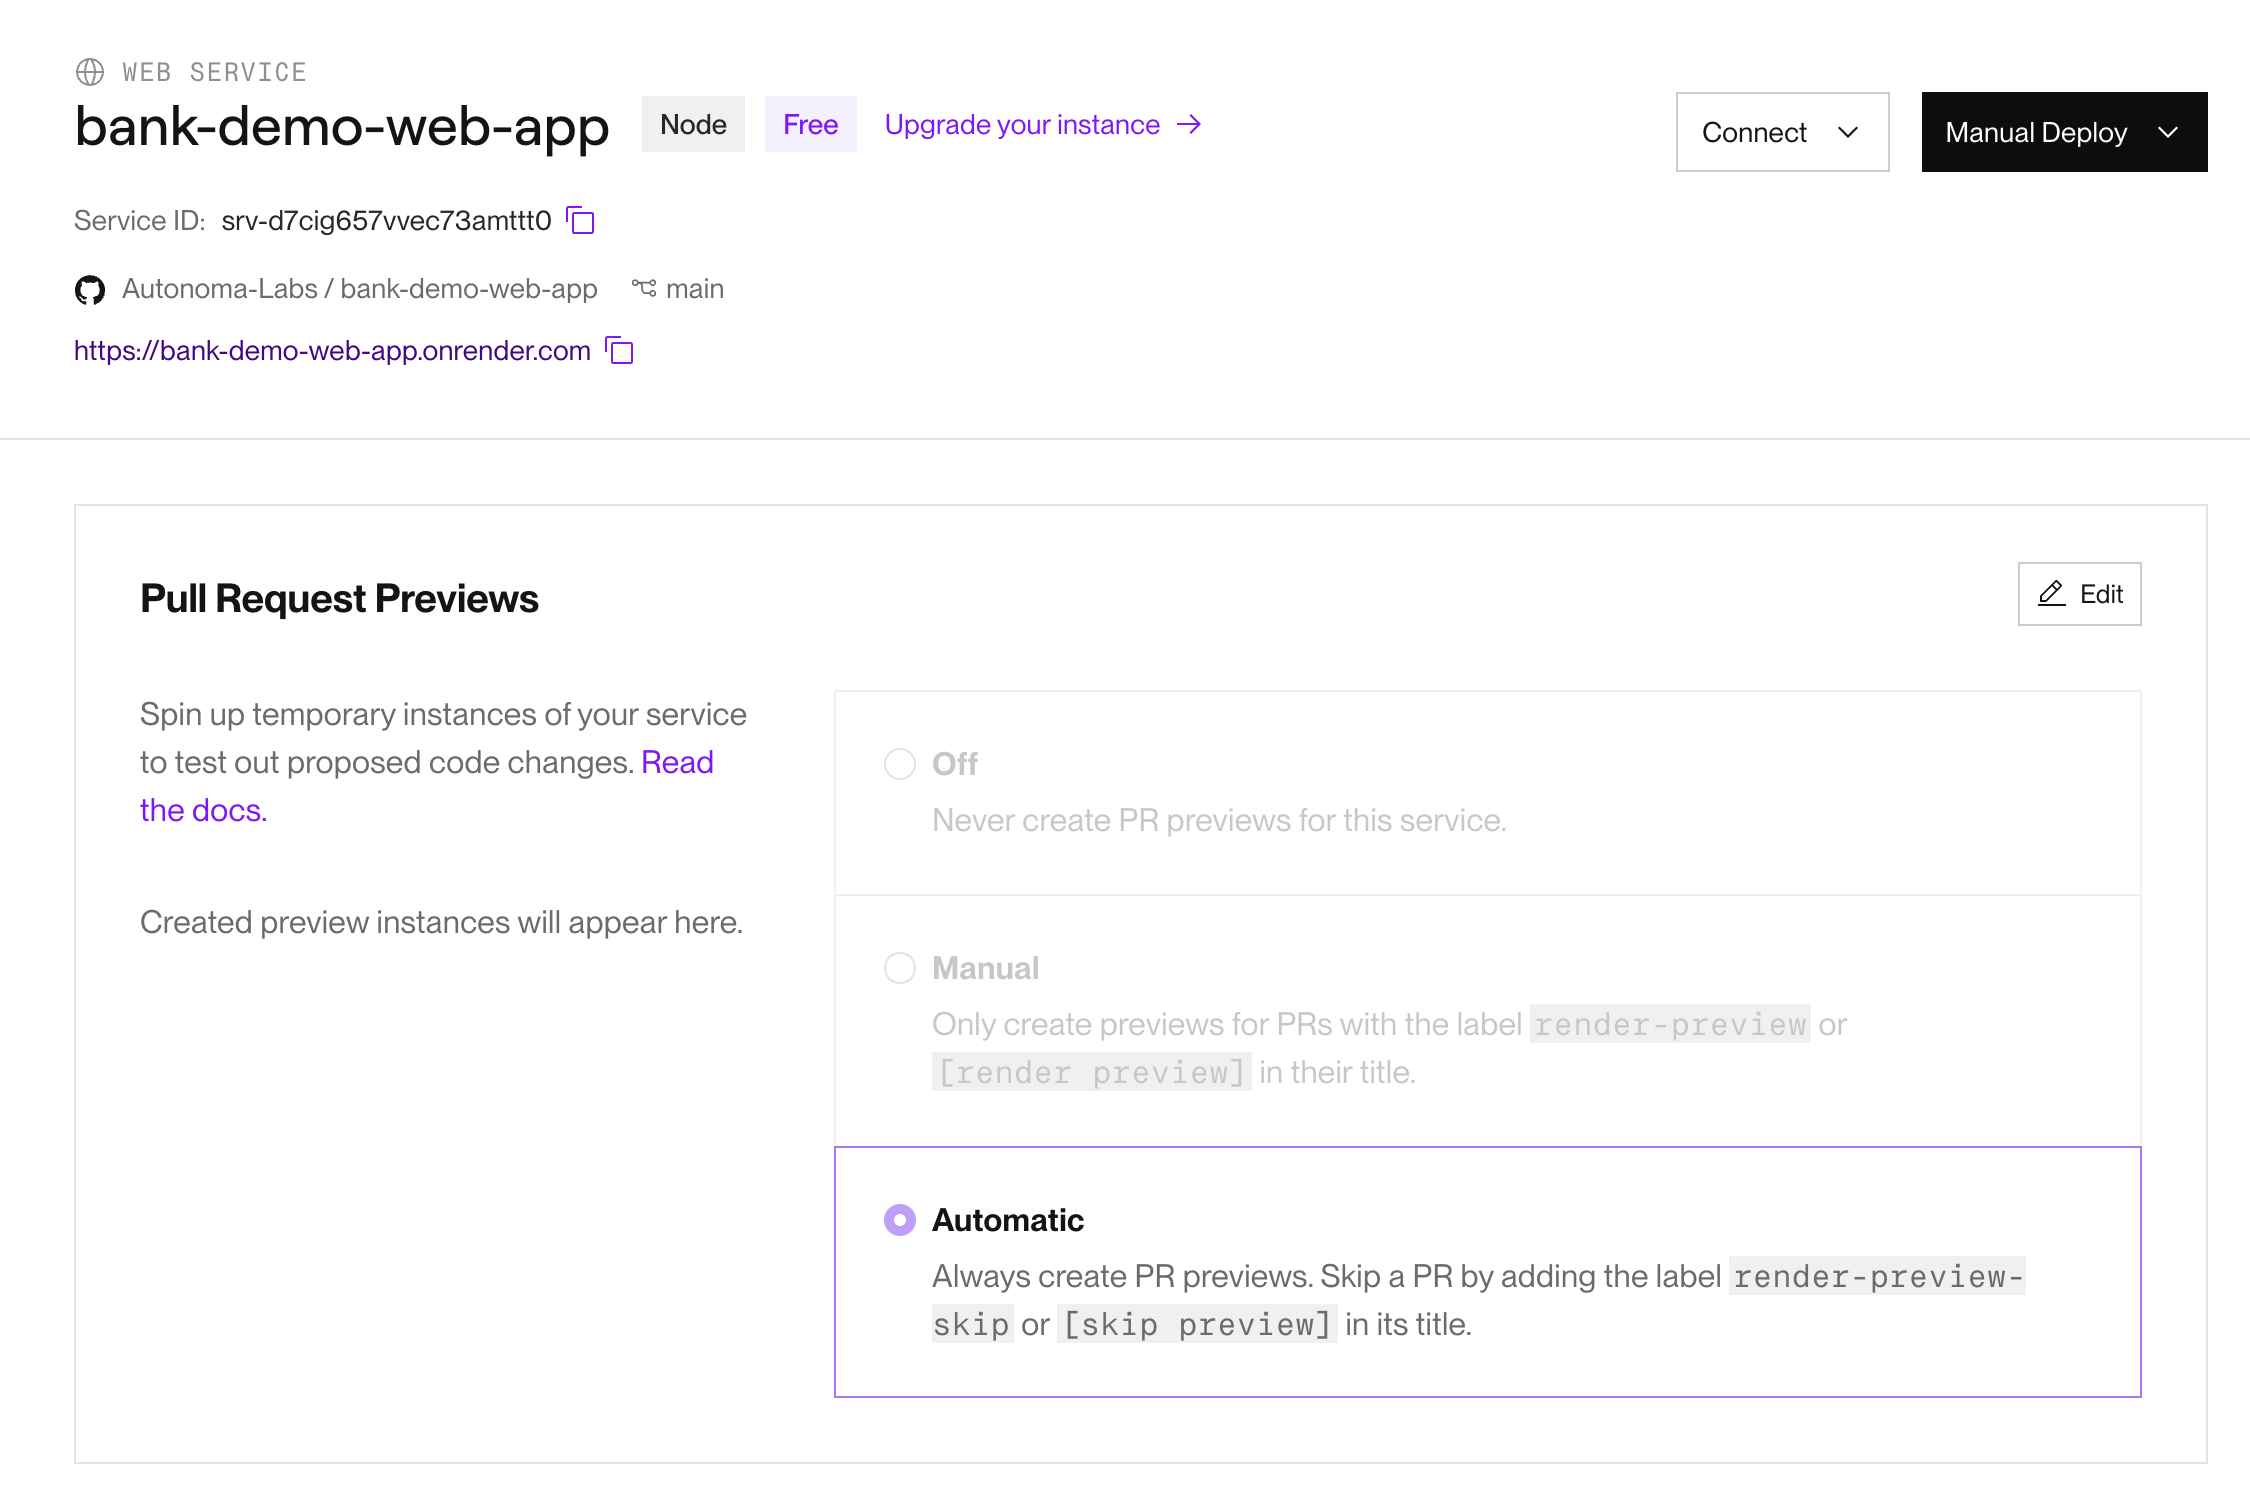Click the Free plan badge
This screenshot has width=2250, height=1508.
(810, 125)
